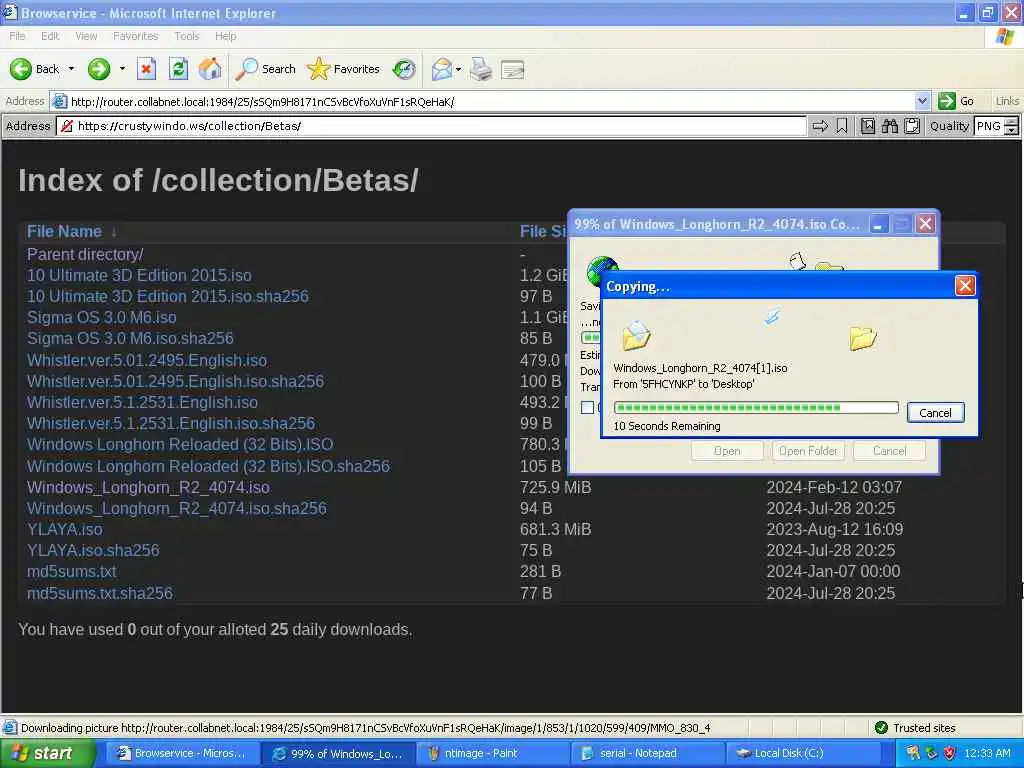Click the download dialog progress bar
The height and width of the screenshot is (768, 1024).
point(590,337)
